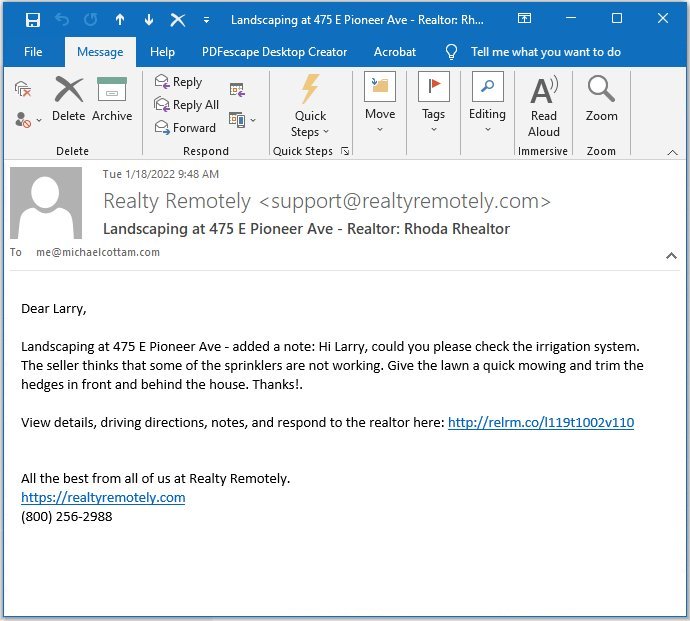Click the Tell me lightbulb icon
690x621 pixels.
coord(451,52)
